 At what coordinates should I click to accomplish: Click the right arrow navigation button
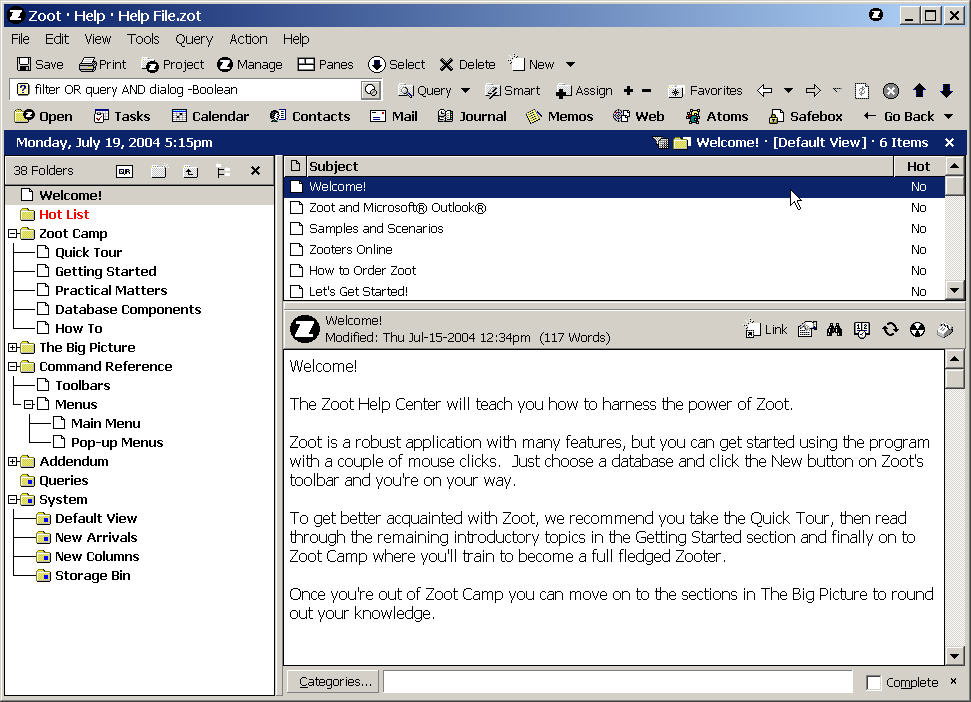(813, 91)
